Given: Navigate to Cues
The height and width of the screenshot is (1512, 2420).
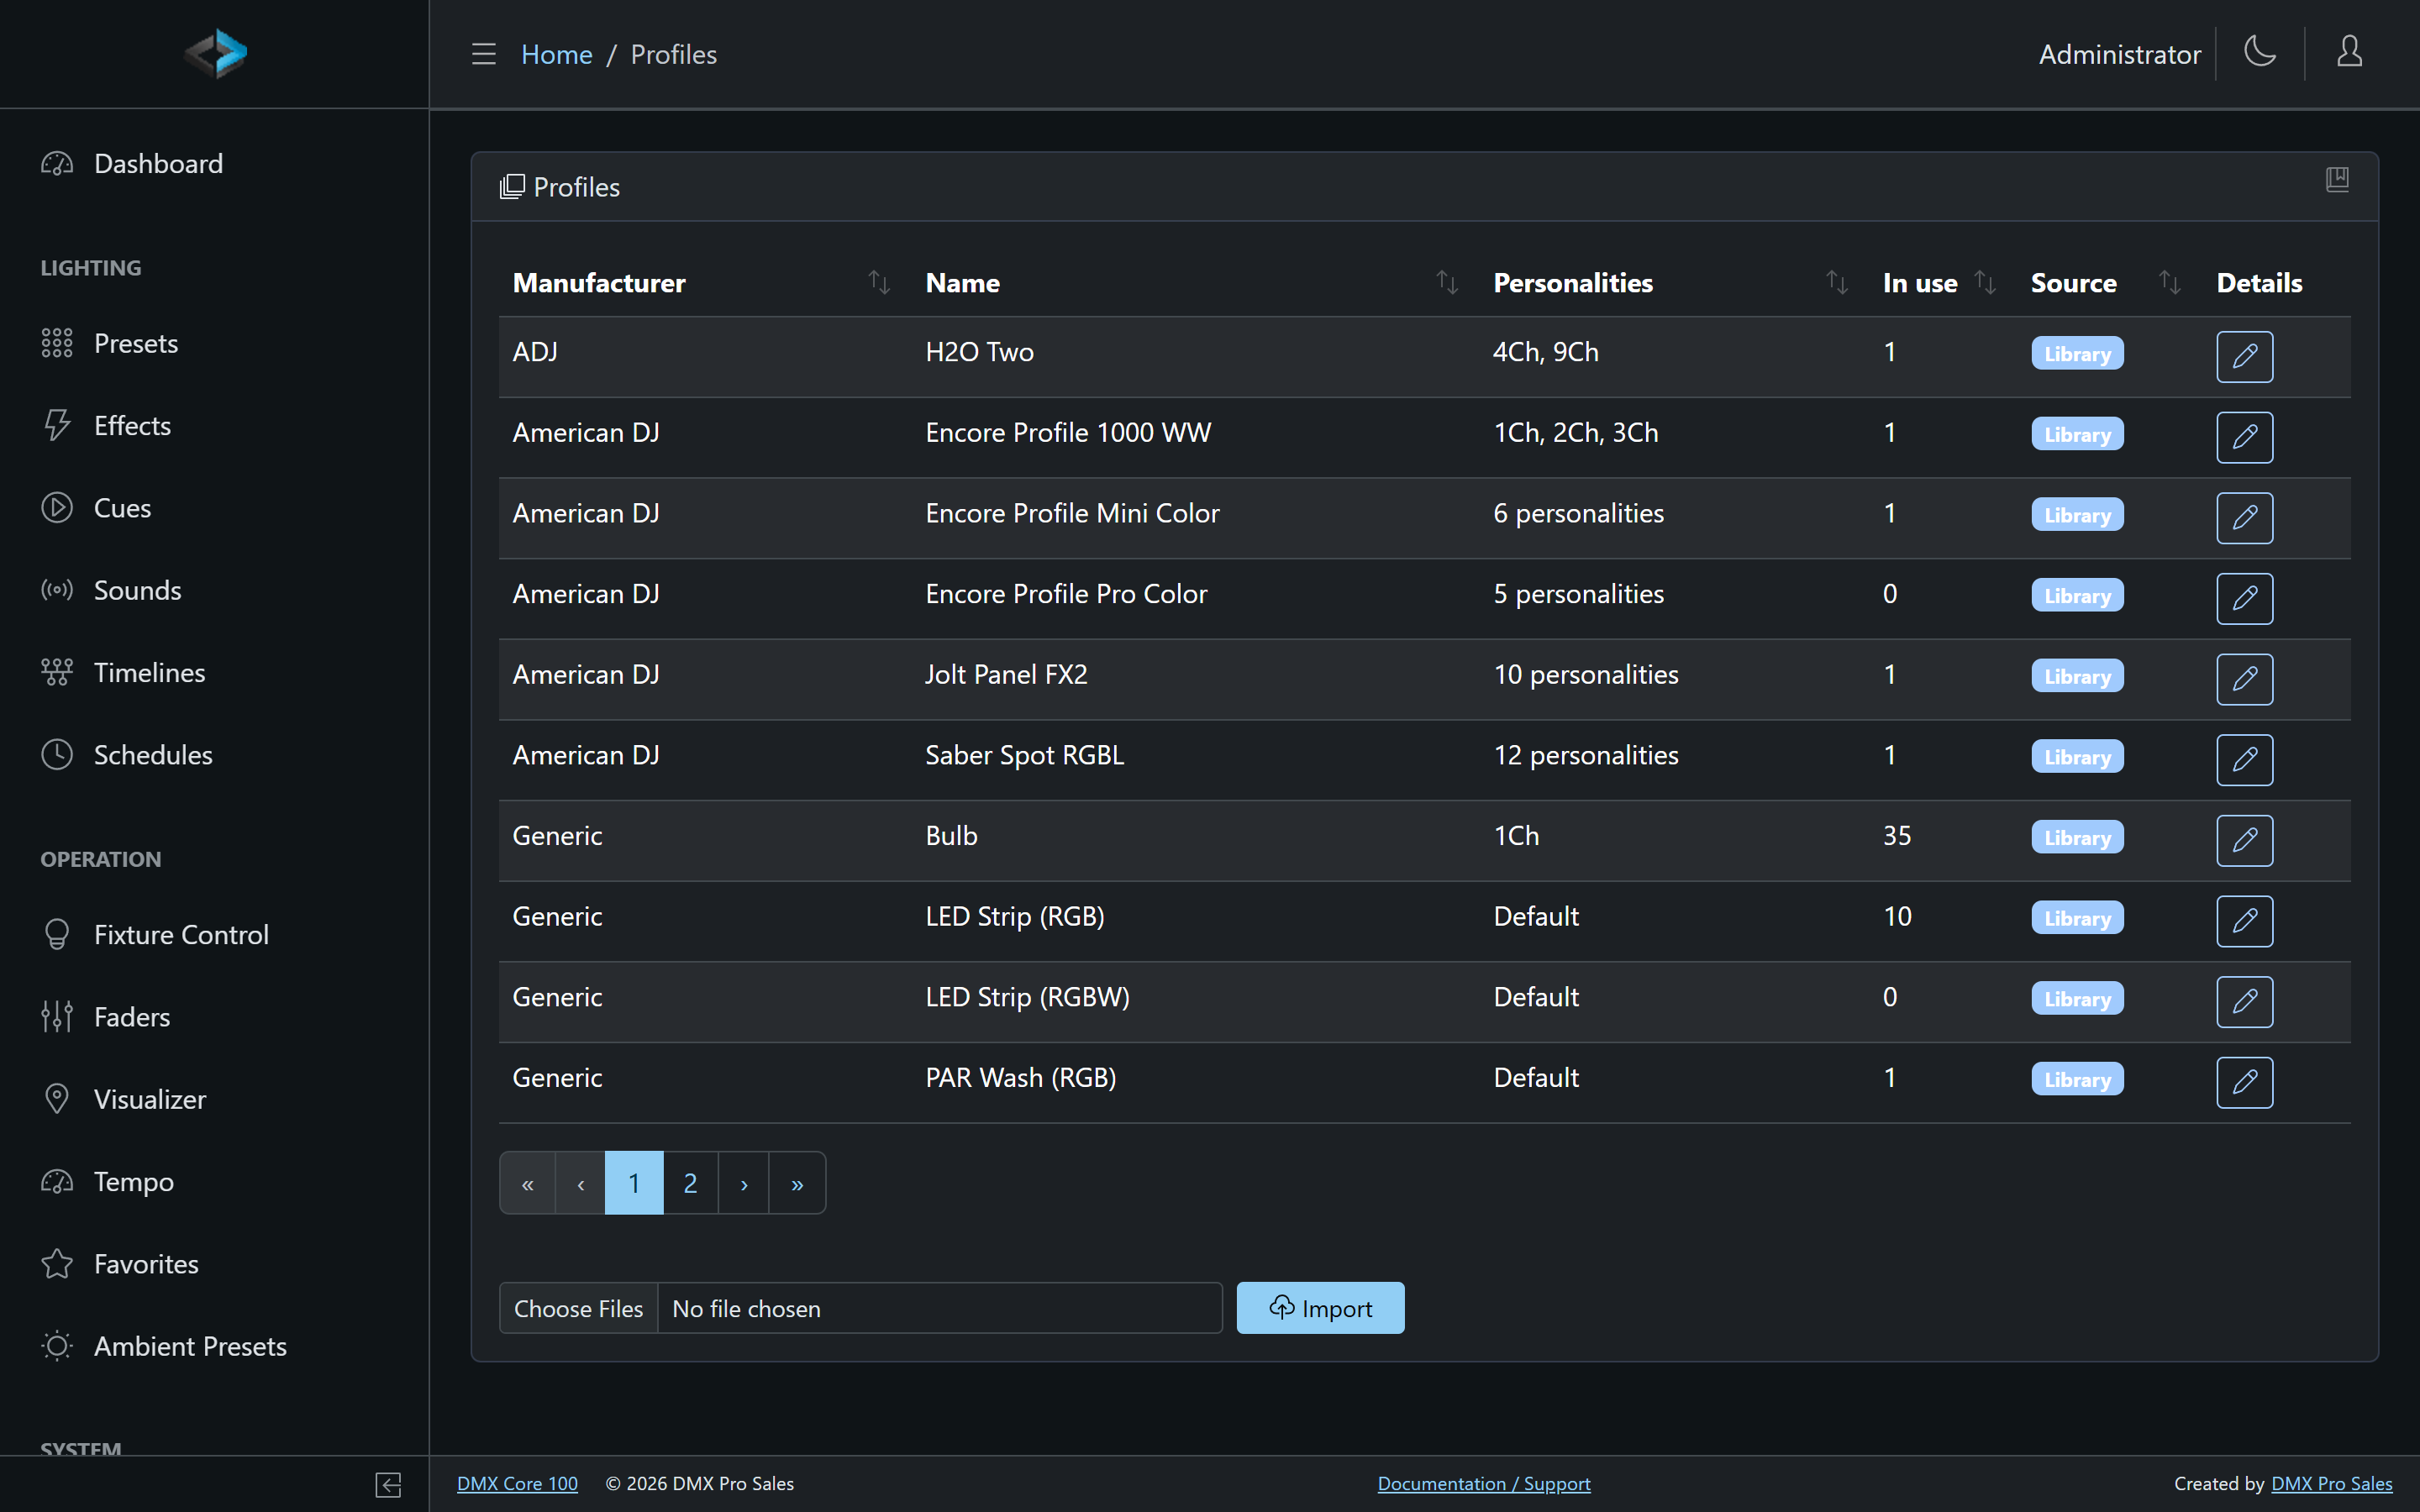Looking at the screenshot, I should [214, 508].
